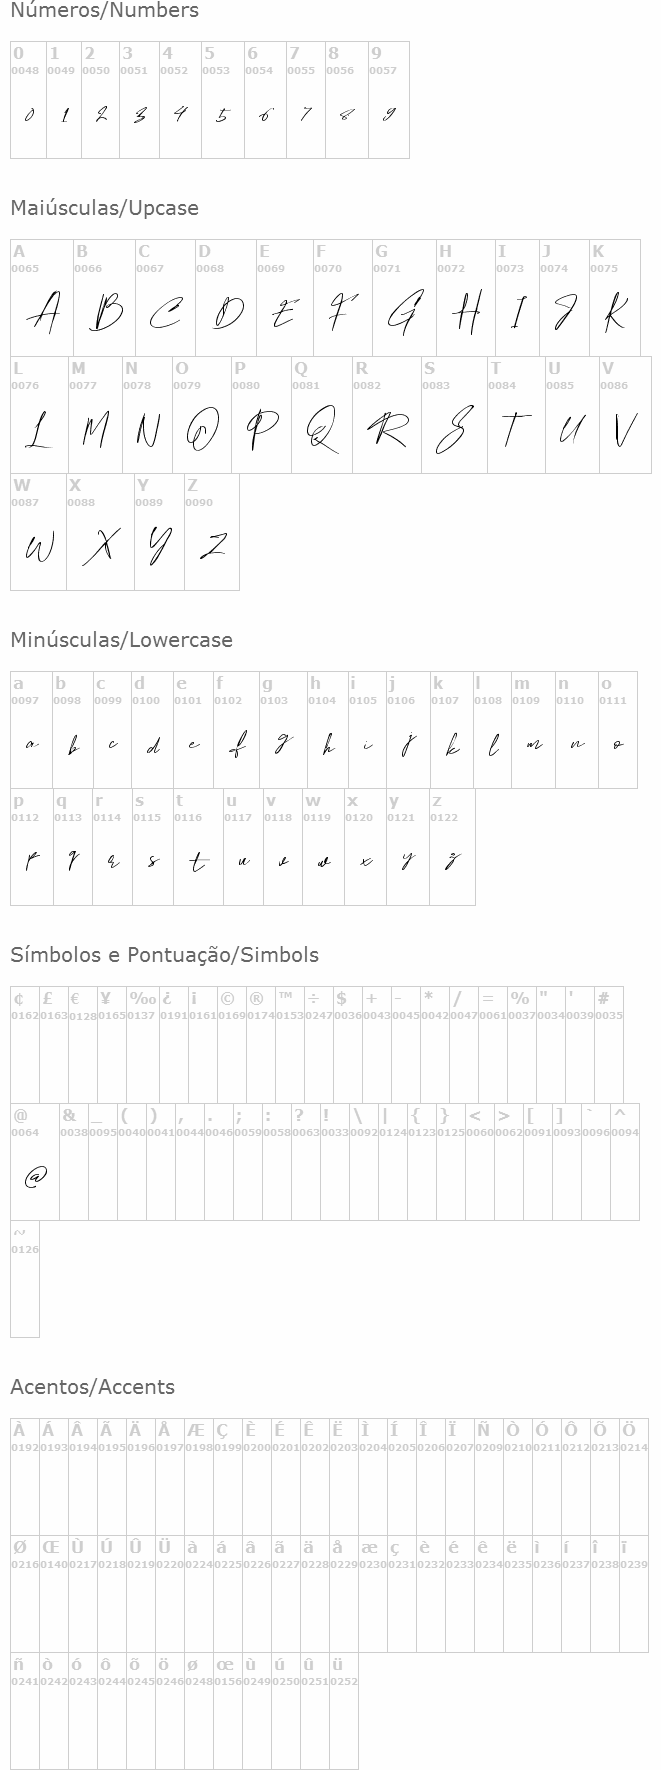661x1770 pixels.
Task: Select the lowercase a glyph cell
Action: coord(31,730)
